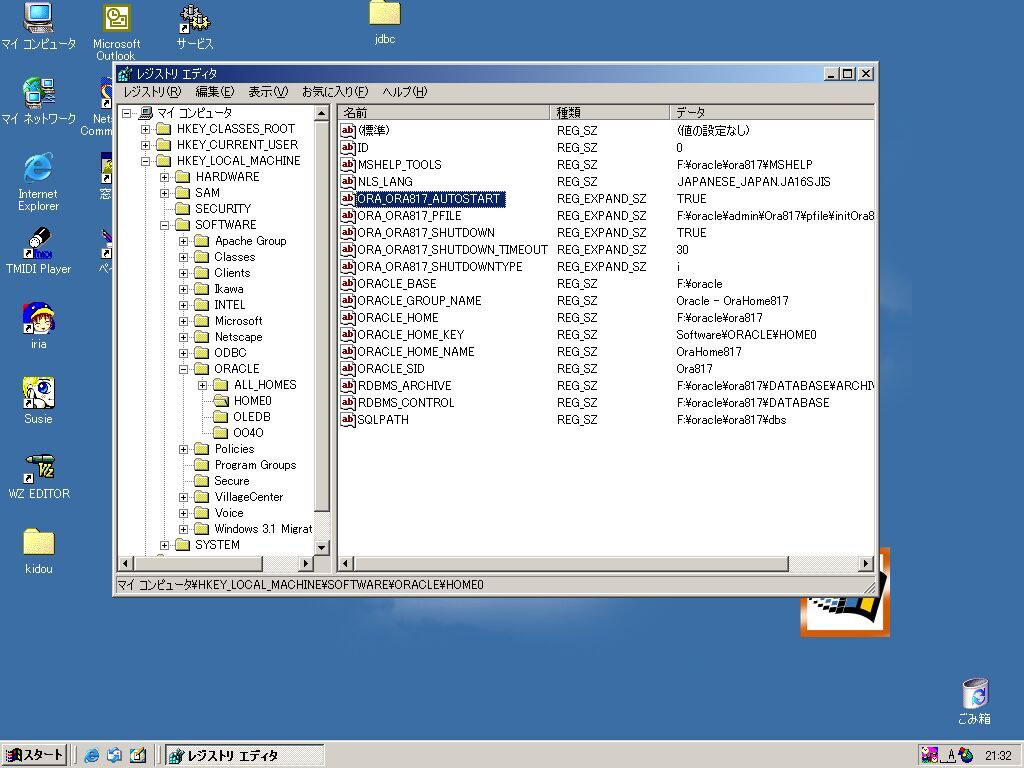Open the お気に入り(F) menu

click(335, 92)
